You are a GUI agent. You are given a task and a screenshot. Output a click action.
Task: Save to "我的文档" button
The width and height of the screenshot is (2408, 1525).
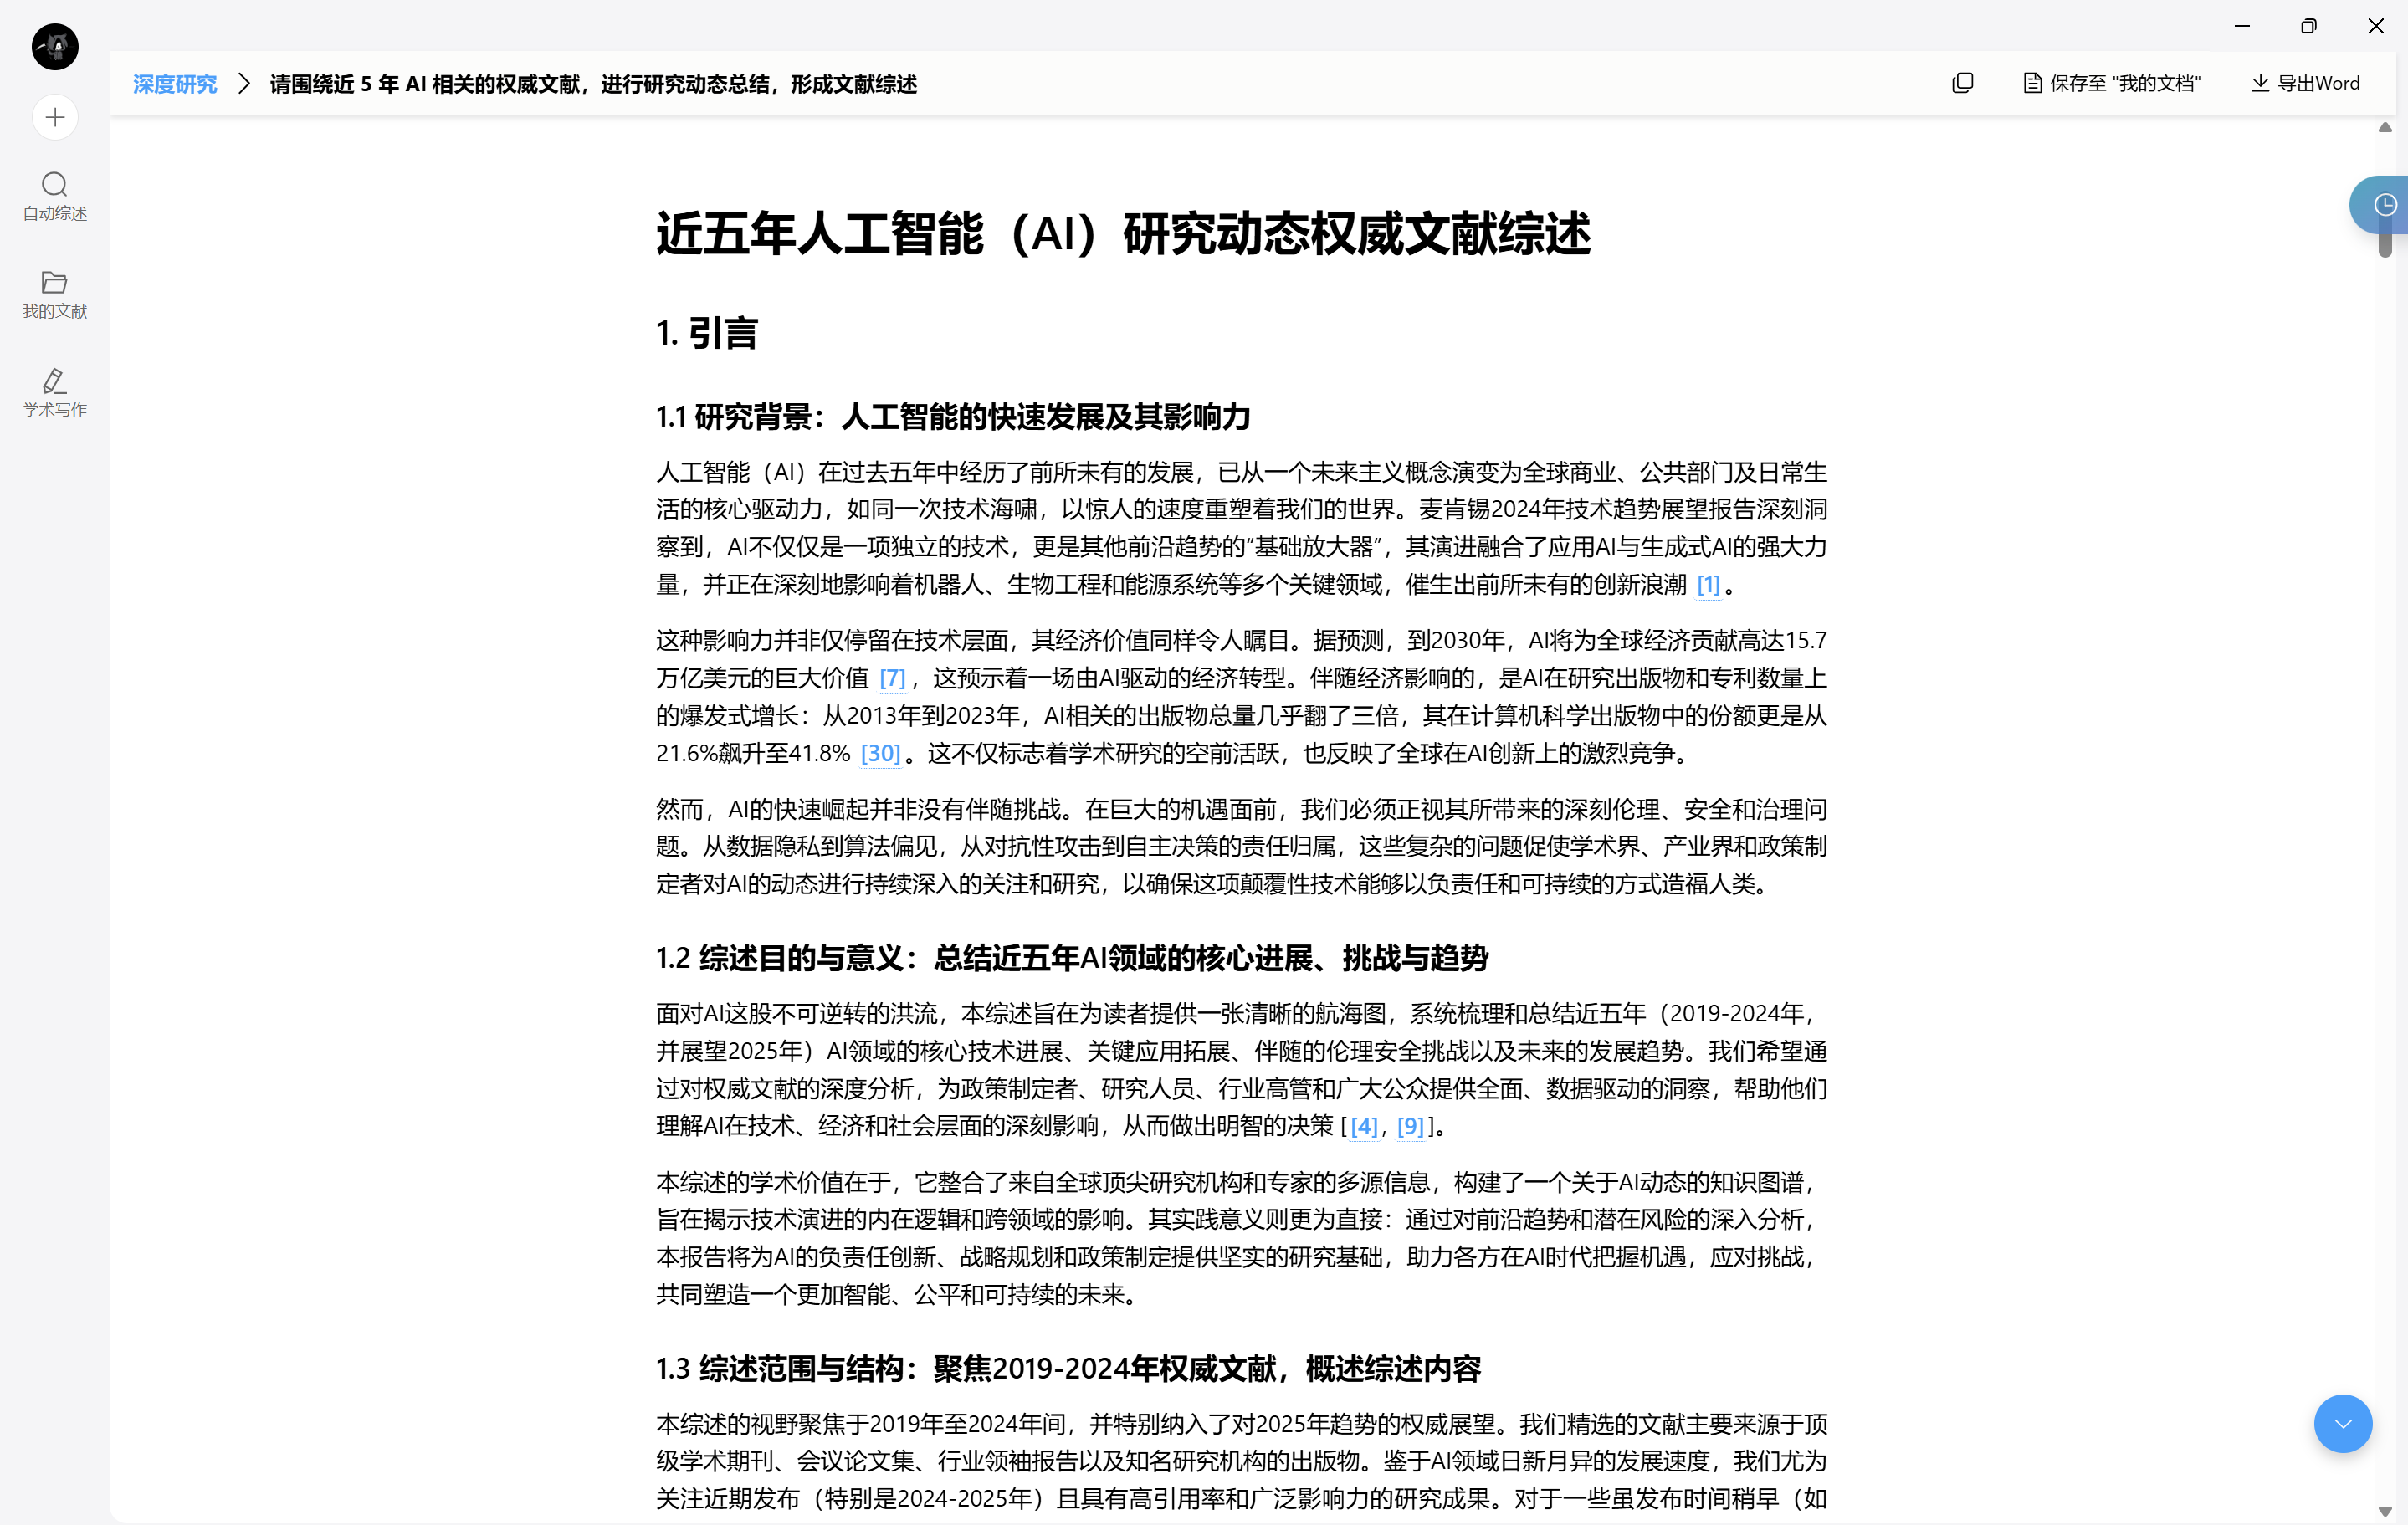(2111, 83)
